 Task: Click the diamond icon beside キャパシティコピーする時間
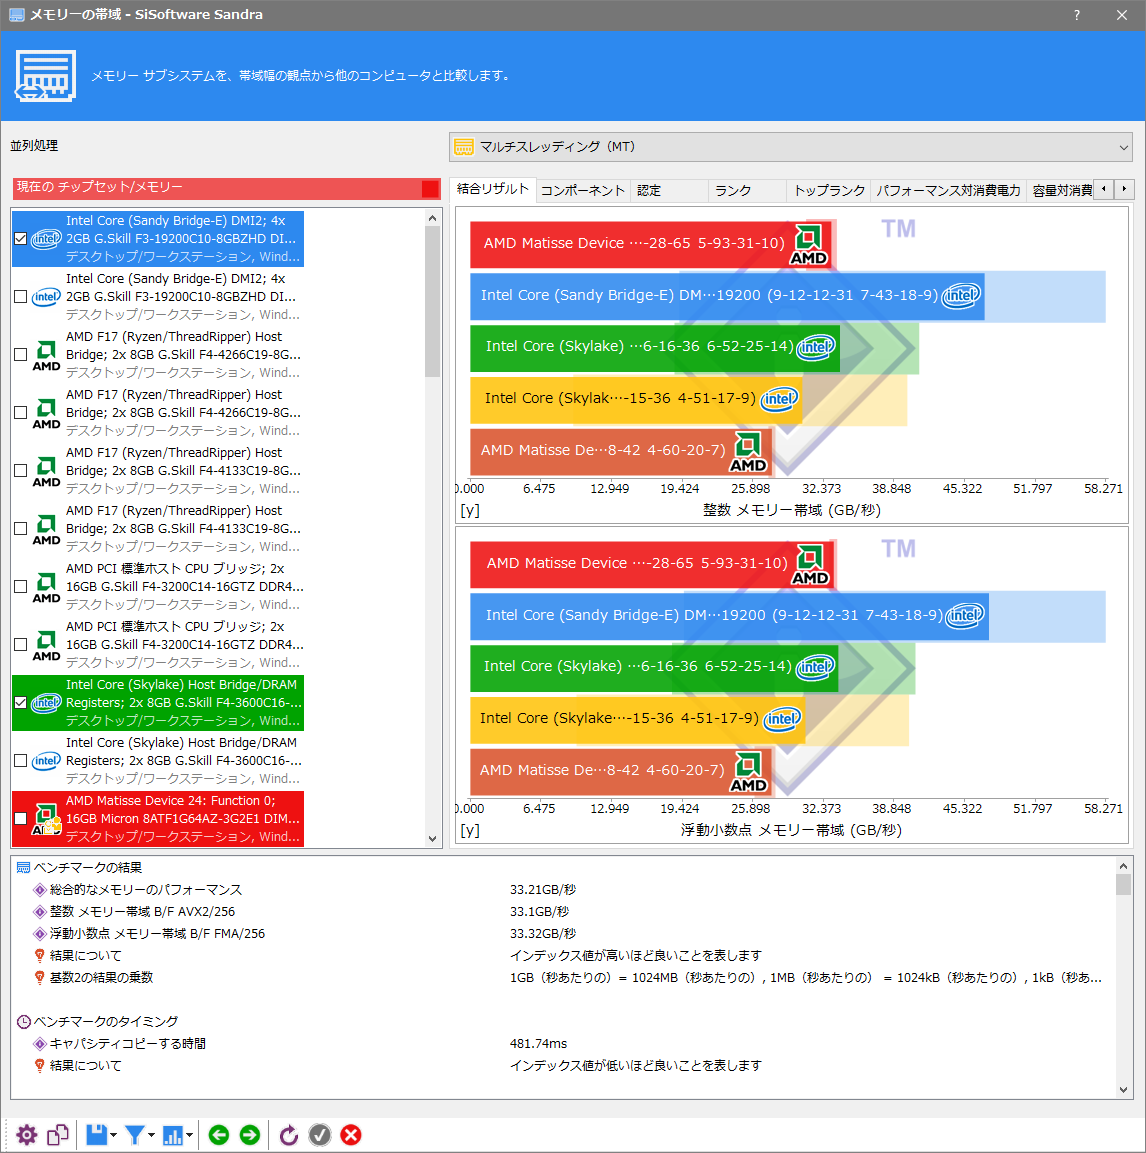pos(40,1043)
